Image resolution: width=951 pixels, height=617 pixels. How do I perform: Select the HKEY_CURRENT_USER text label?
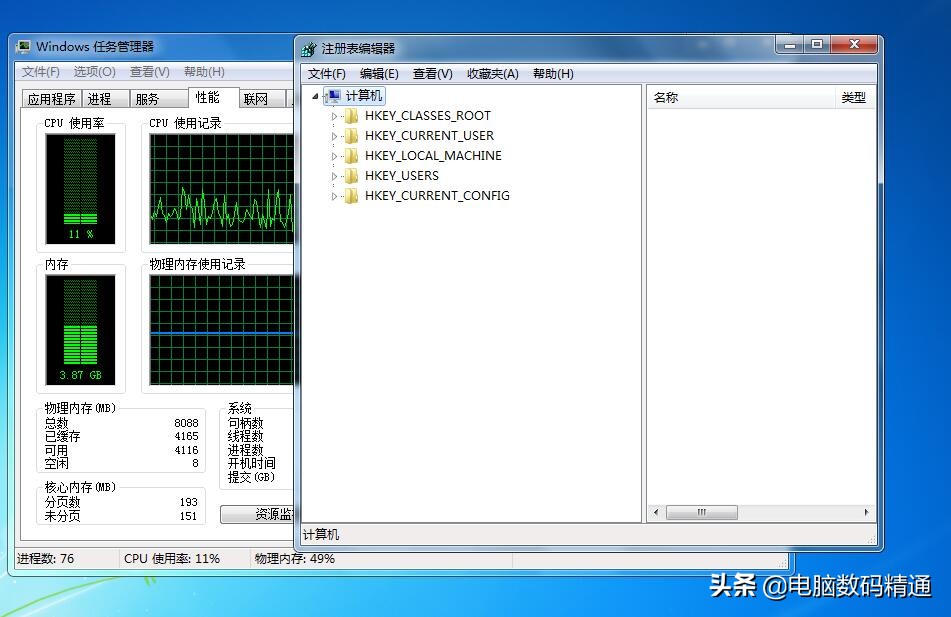[x=429, y=136]
